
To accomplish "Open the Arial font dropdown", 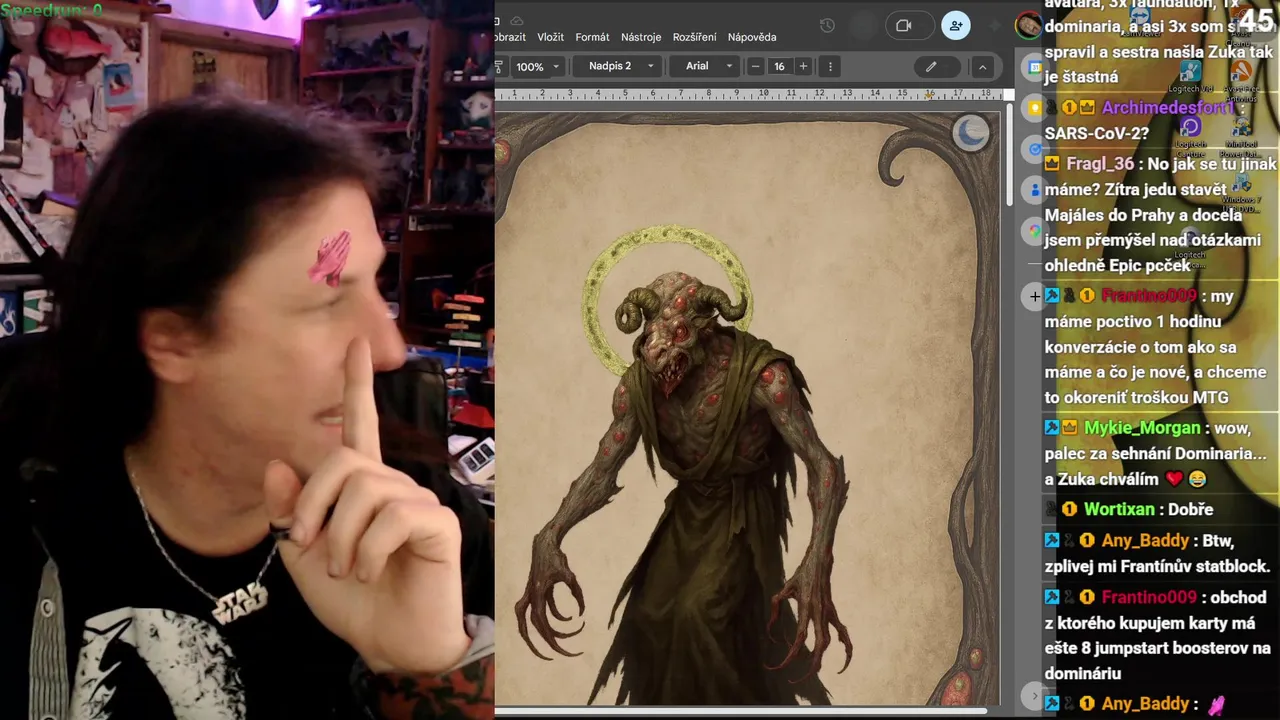I will (708, 66).
